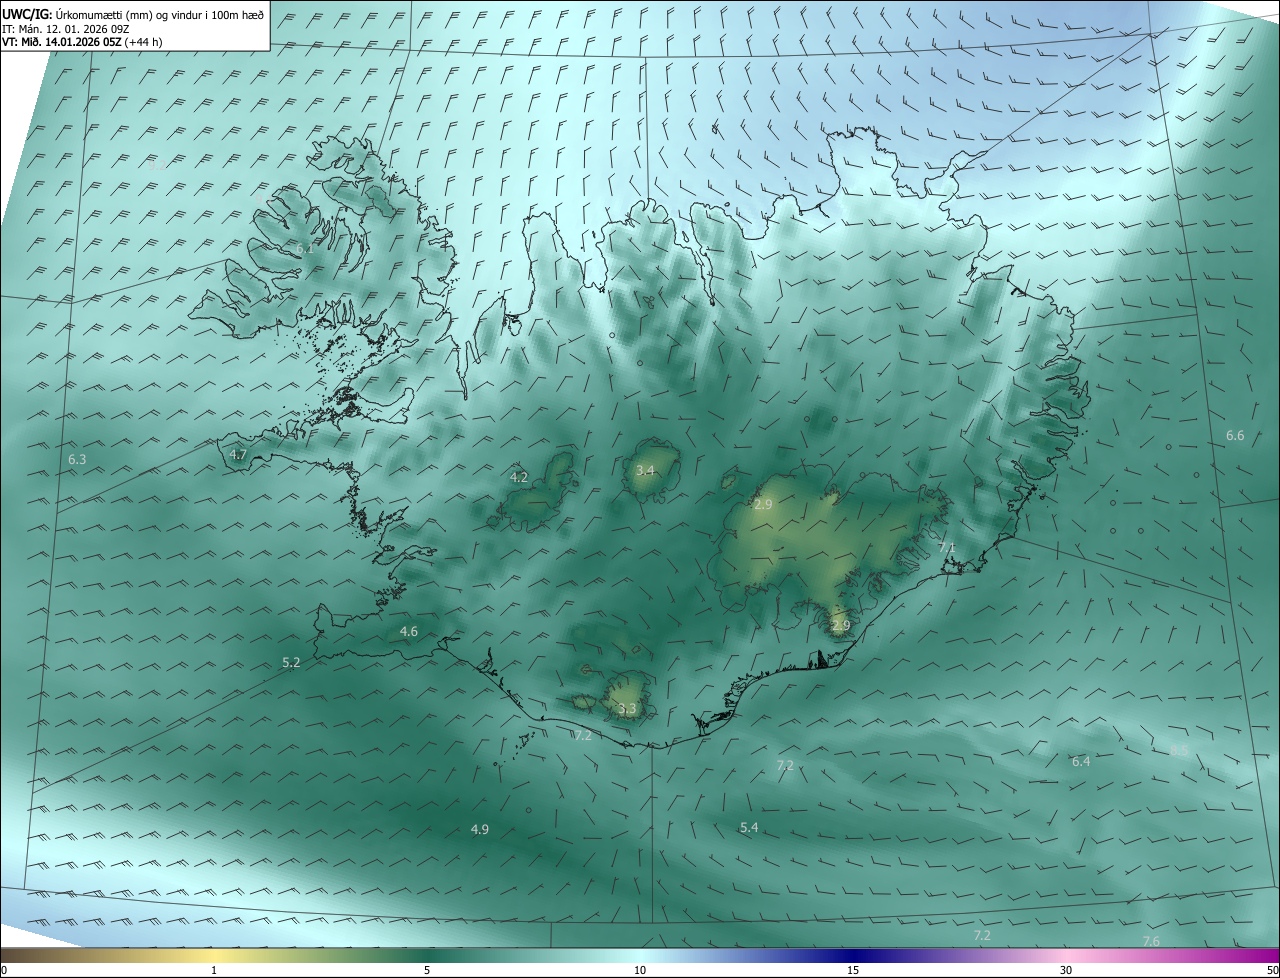Click the 'IT: Mán. 12. 01. 2026 09Z' line
Image resolution: width=1280 pixels, height=978 pixels.
66,28
